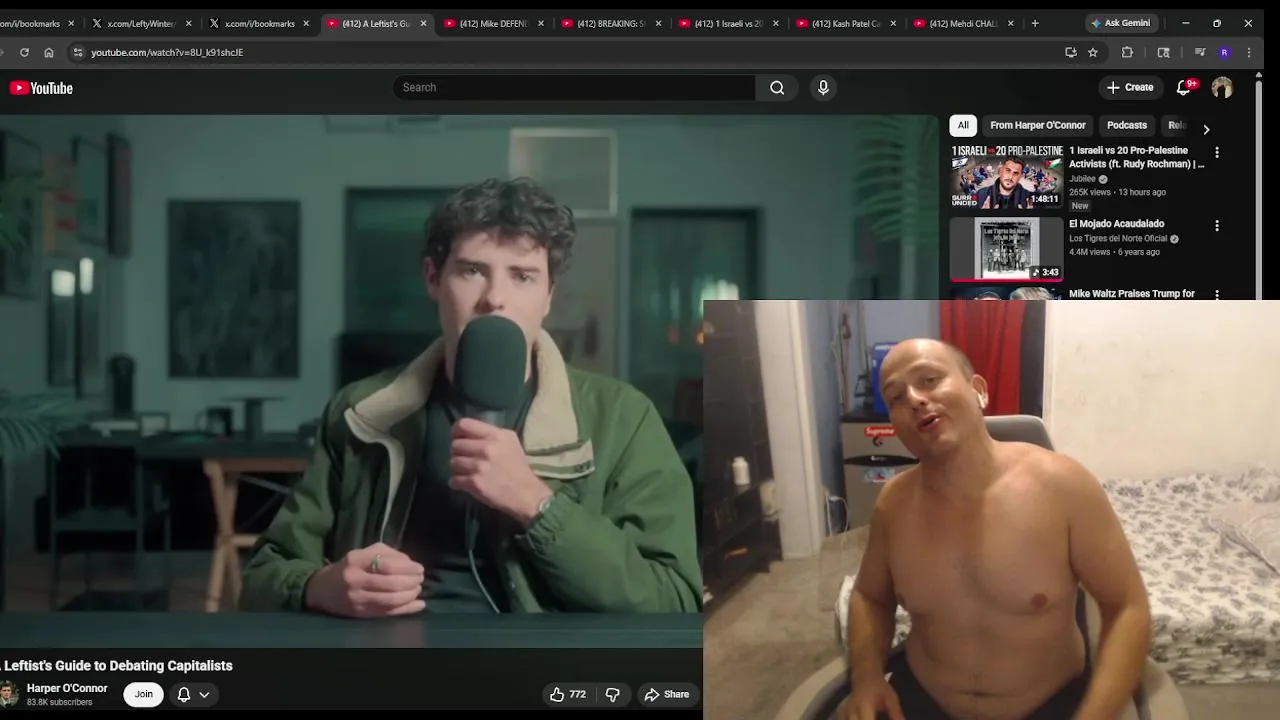The image size is (1280, 720).
Task: Open options menu for El Mojado Acaudalado
Action: coord(1217,226)
